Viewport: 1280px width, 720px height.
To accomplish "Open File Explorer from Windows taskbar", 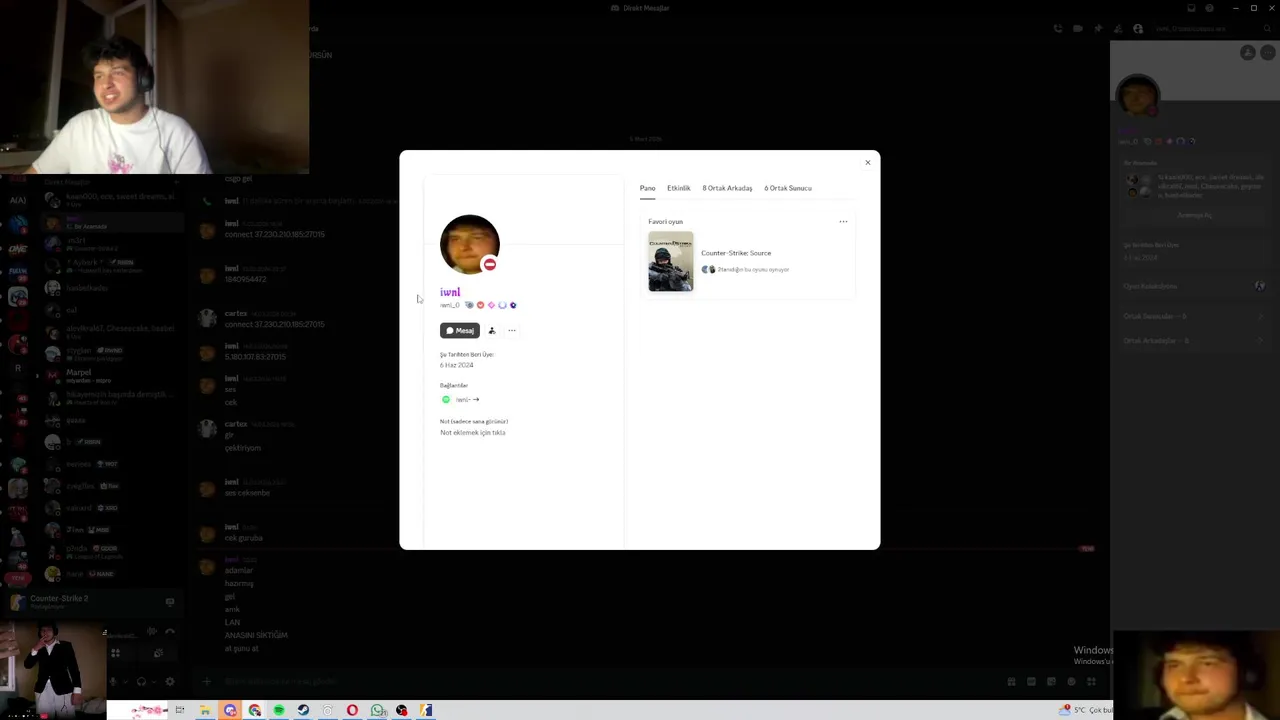I will coord(205,710).
